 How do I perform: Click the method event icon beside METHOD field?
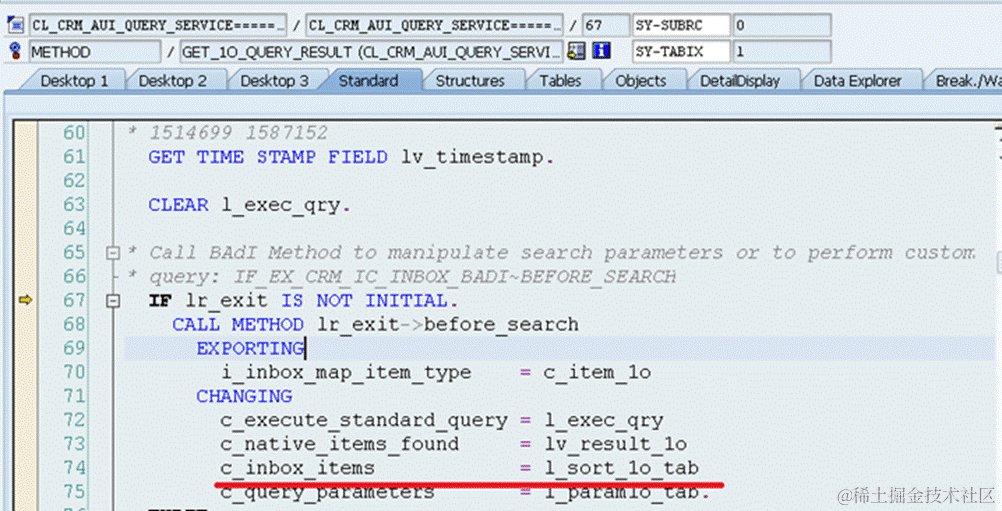click(x=15, y=51)
